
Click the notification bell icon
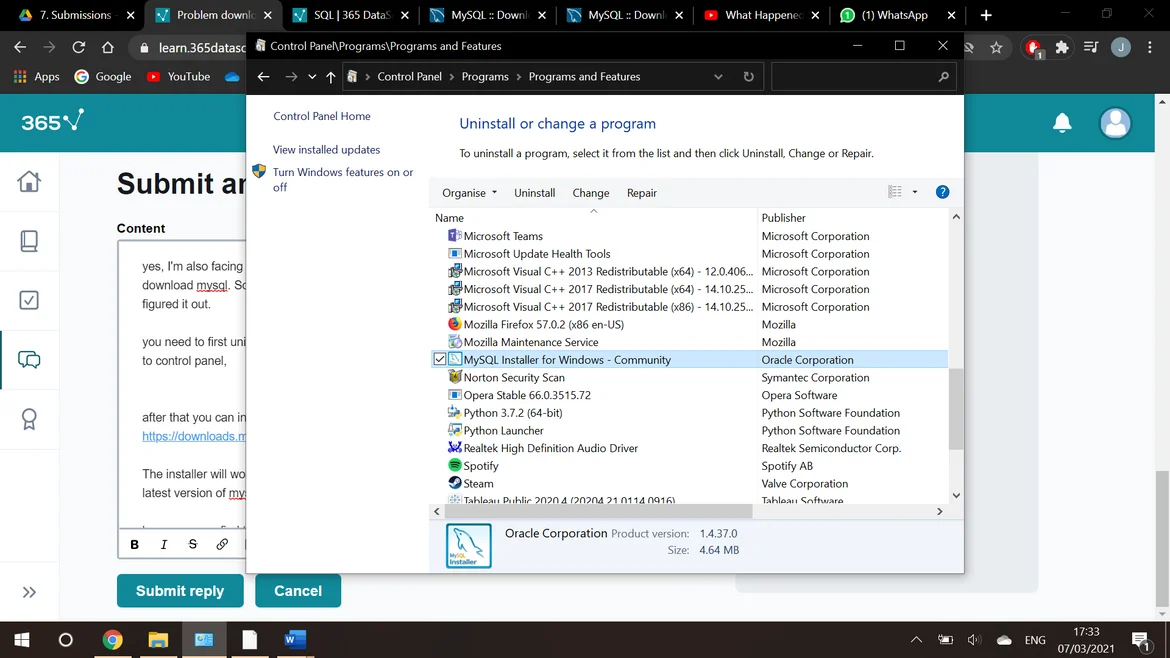pos(1062,123)
